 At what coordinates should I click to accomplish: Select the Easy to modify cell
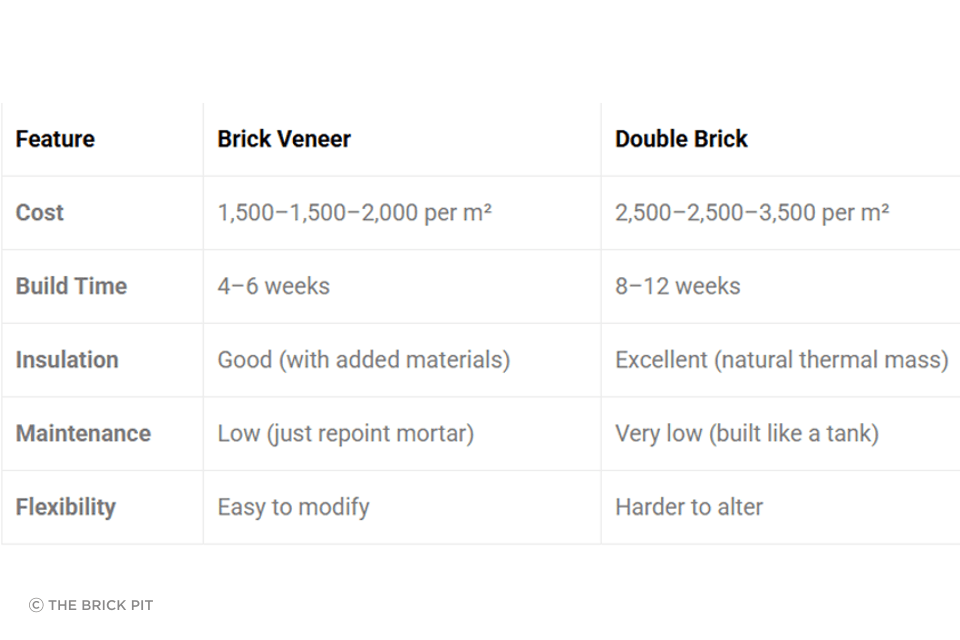click(x=293, y=507)
